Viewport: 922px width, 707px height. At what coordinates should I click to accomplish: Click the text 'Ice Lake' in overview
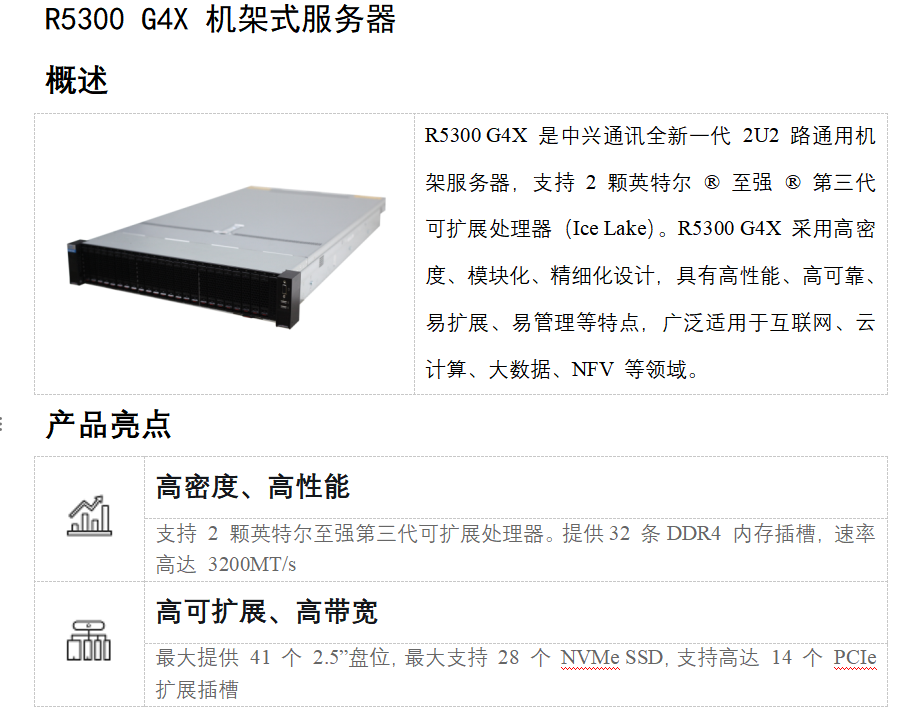click(609, 228)
